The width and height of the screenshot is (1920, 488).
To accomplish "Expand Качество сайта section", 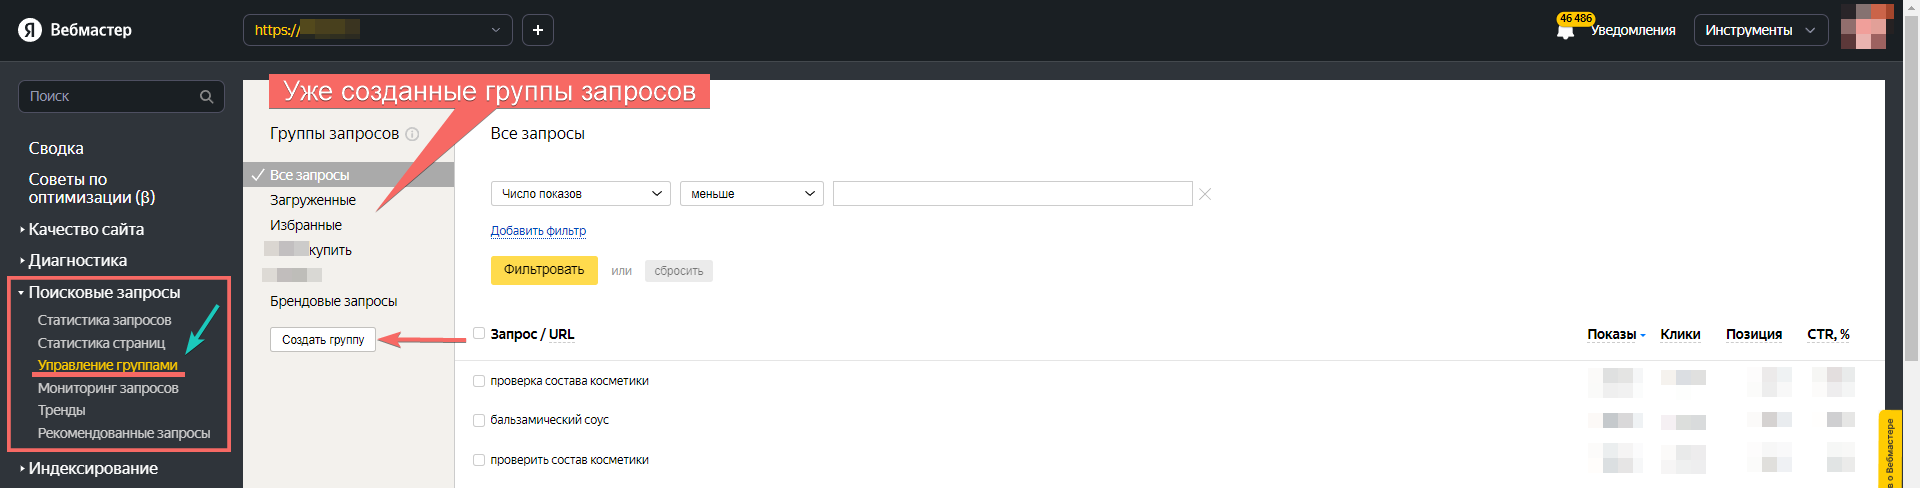I will pos(86,229).
